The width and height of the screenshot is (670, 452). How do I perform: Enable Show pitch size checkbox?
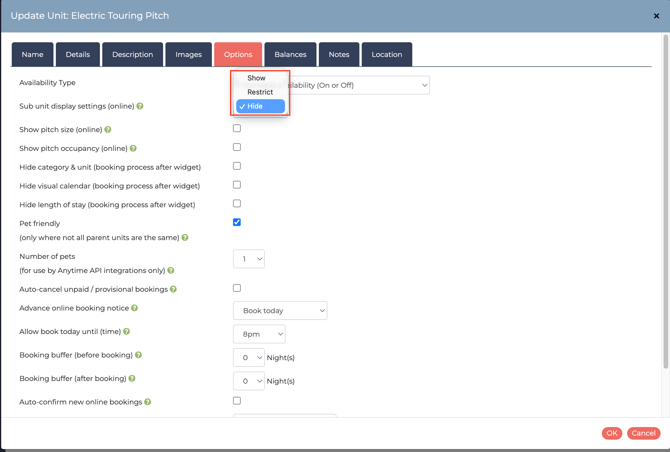pos(237,128)
